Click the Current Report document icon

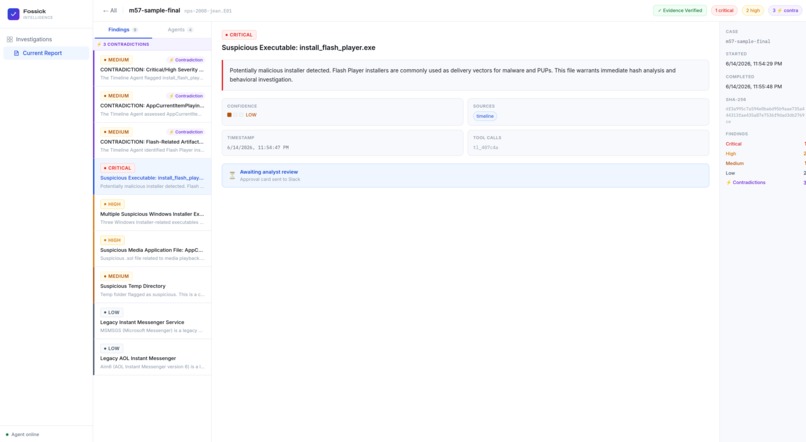(16, 53)
